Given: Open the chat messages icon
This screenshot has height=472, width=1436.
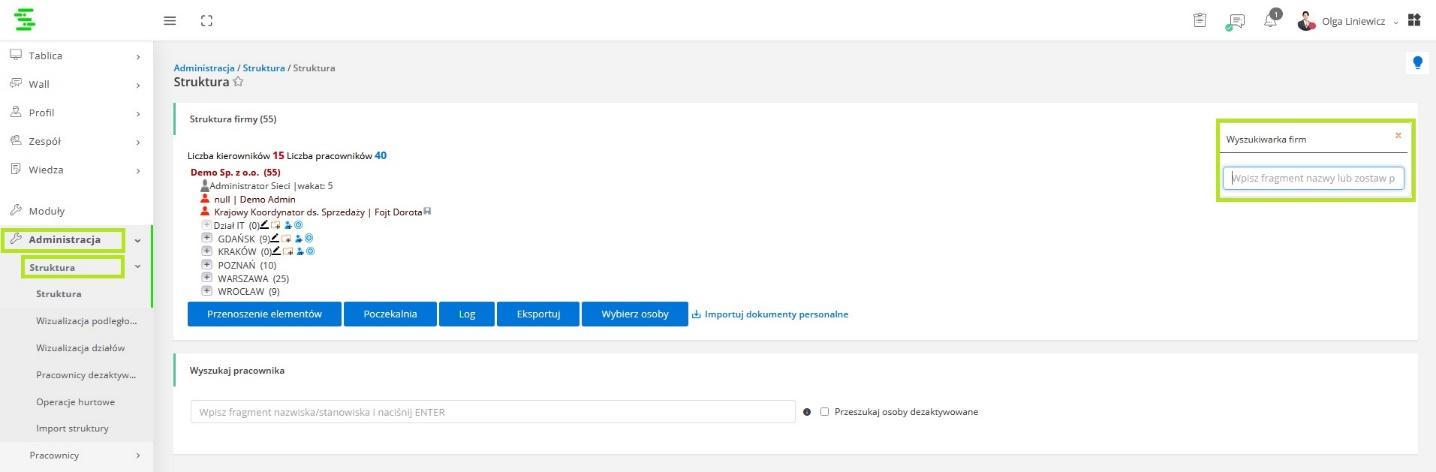Looking at the screenshot, I should 1236,21.
